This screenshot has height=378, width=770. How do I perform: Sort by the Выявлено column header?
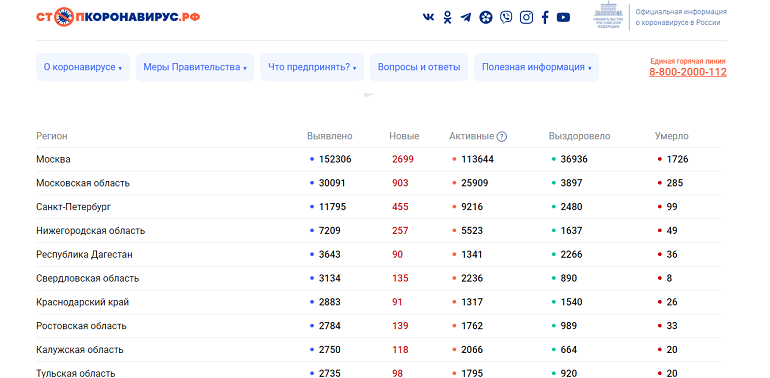tap(330, 136)
